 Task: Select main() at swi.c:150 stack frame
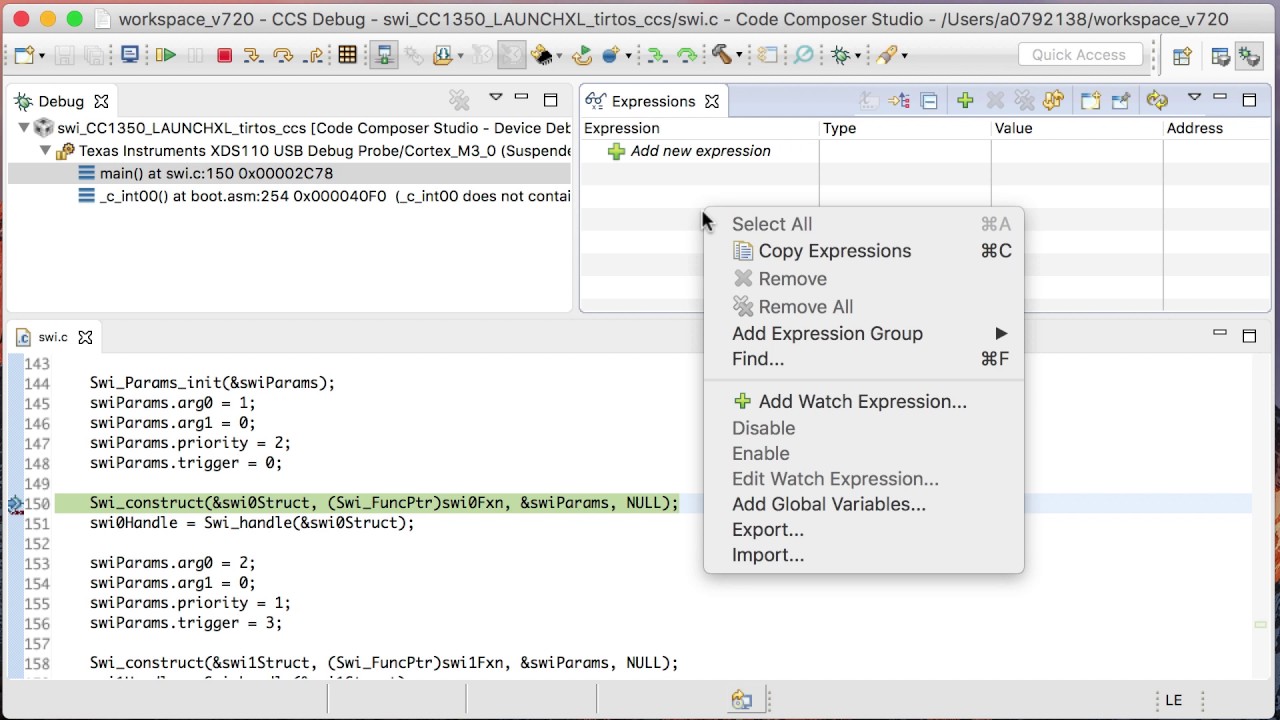click(216, 173)
